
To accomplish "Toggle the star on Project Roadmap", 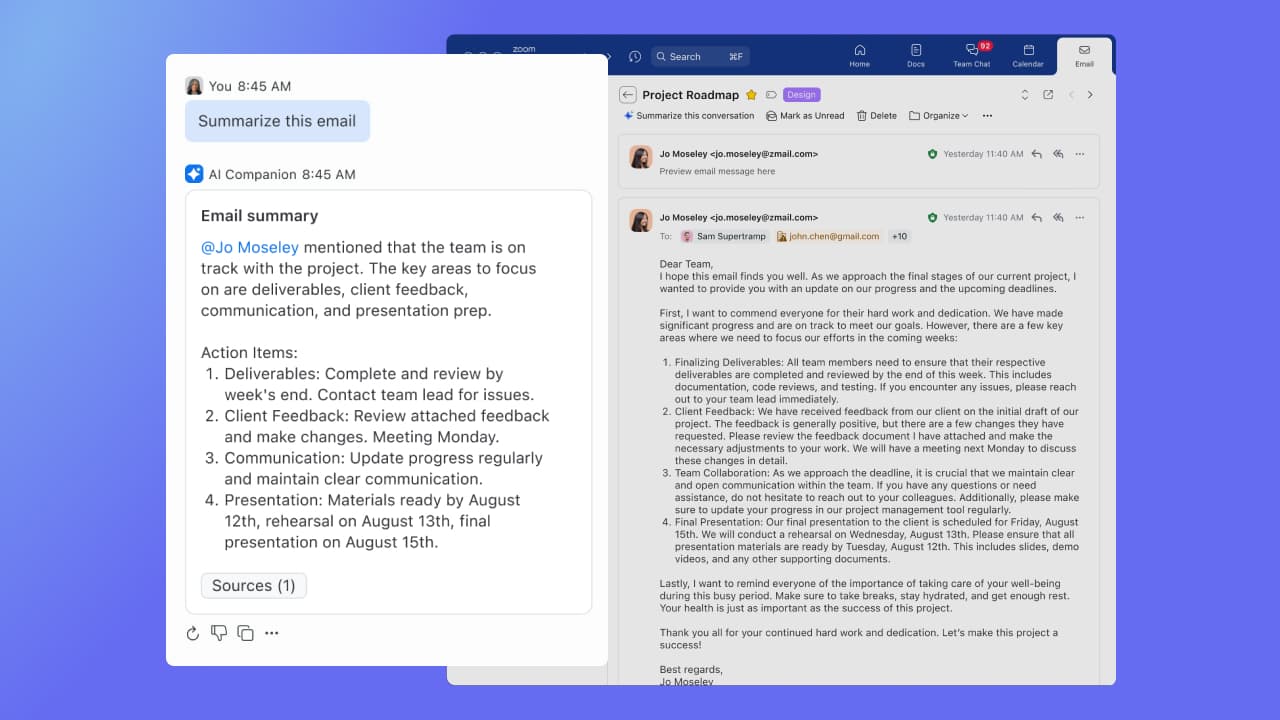I will (x=751, y=95).
